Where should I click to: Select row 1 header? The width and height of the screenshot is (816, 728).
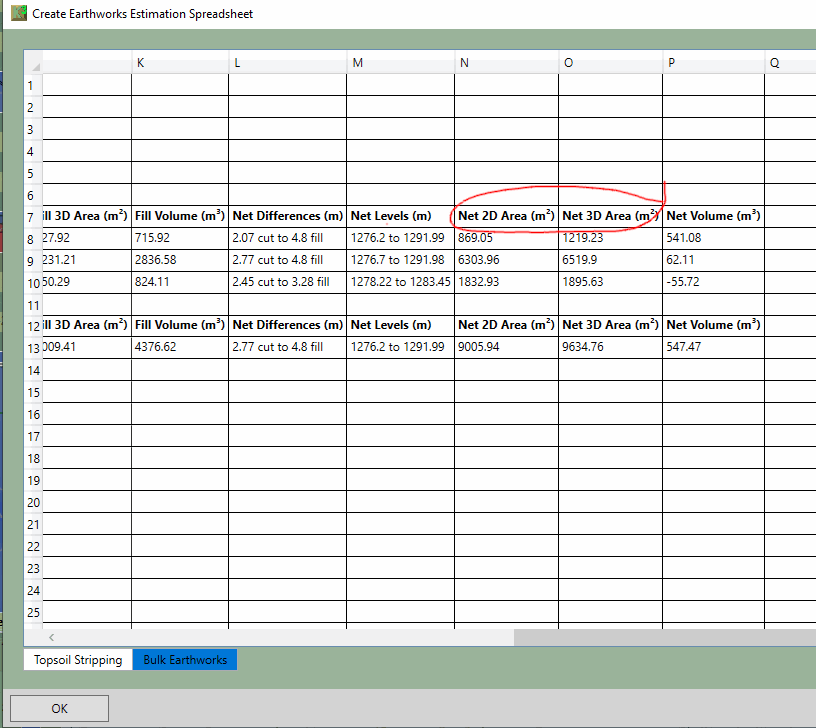tap(33, 85)
